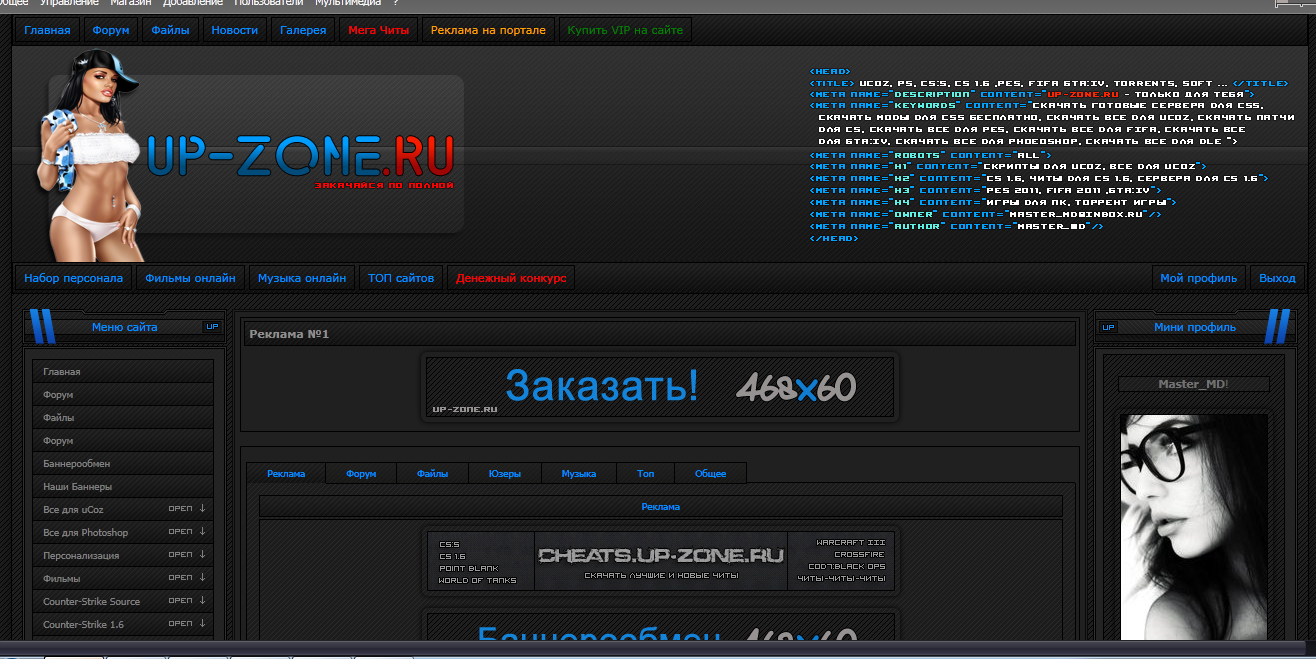Open the Топ tab

tap(646, 473)
